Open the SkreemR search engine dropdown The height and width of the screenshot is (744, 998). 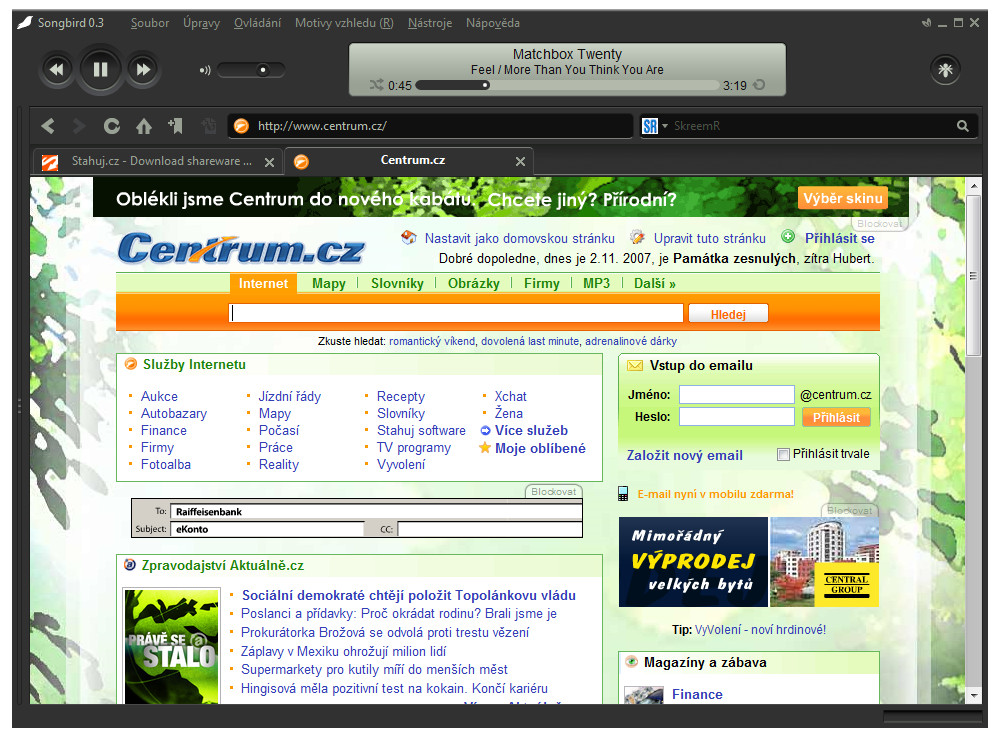coord(654,126)
